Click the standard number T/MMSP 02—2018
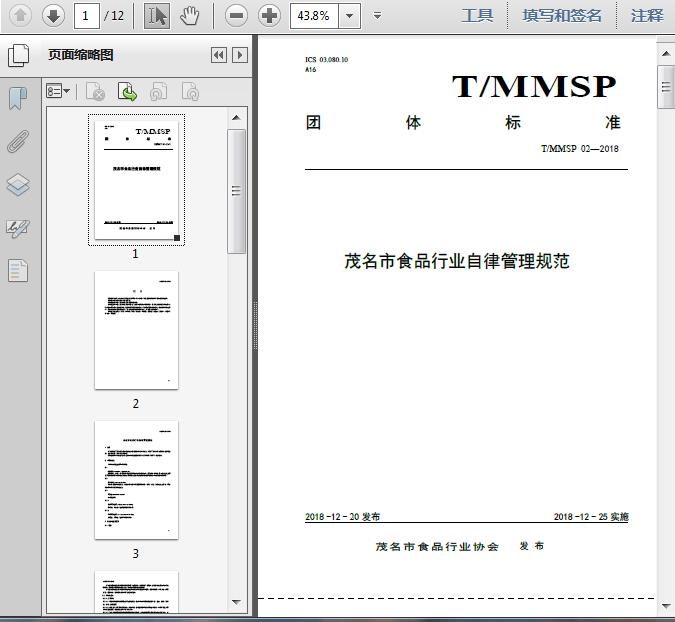Viewport: 675px width, 622px height. pyautogui.click(x=579, y=149)
